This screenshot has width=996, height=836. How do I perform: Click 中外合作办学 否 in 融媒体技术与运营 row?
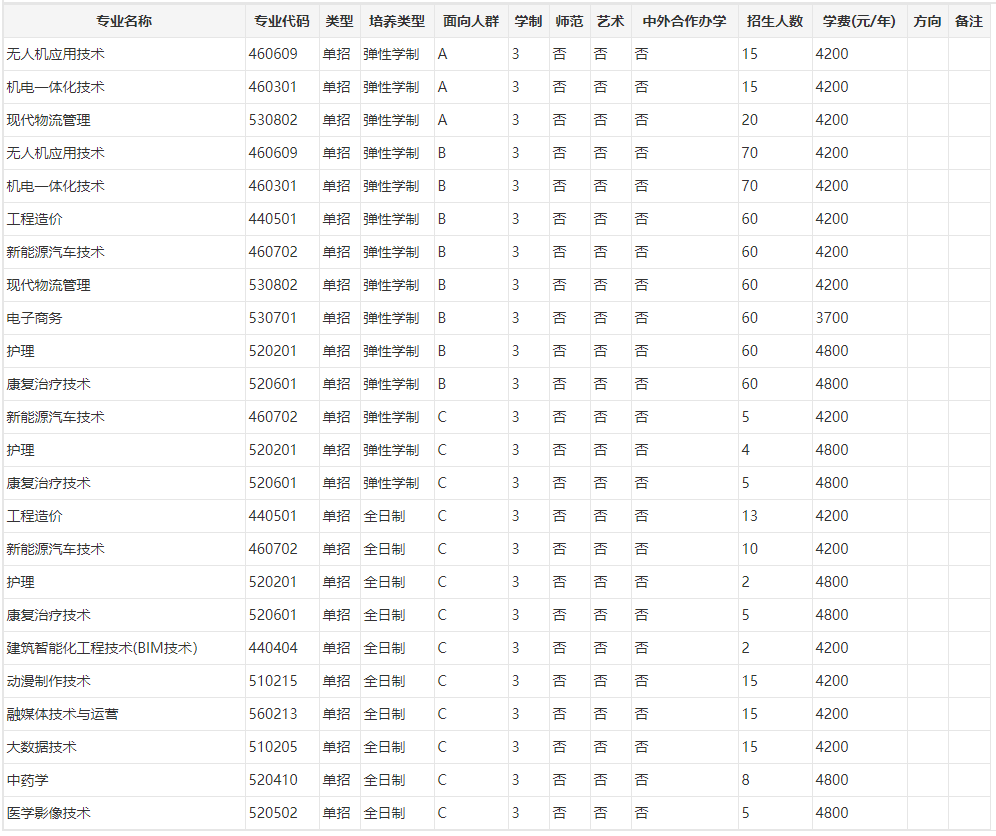click(x=642, y=714)
